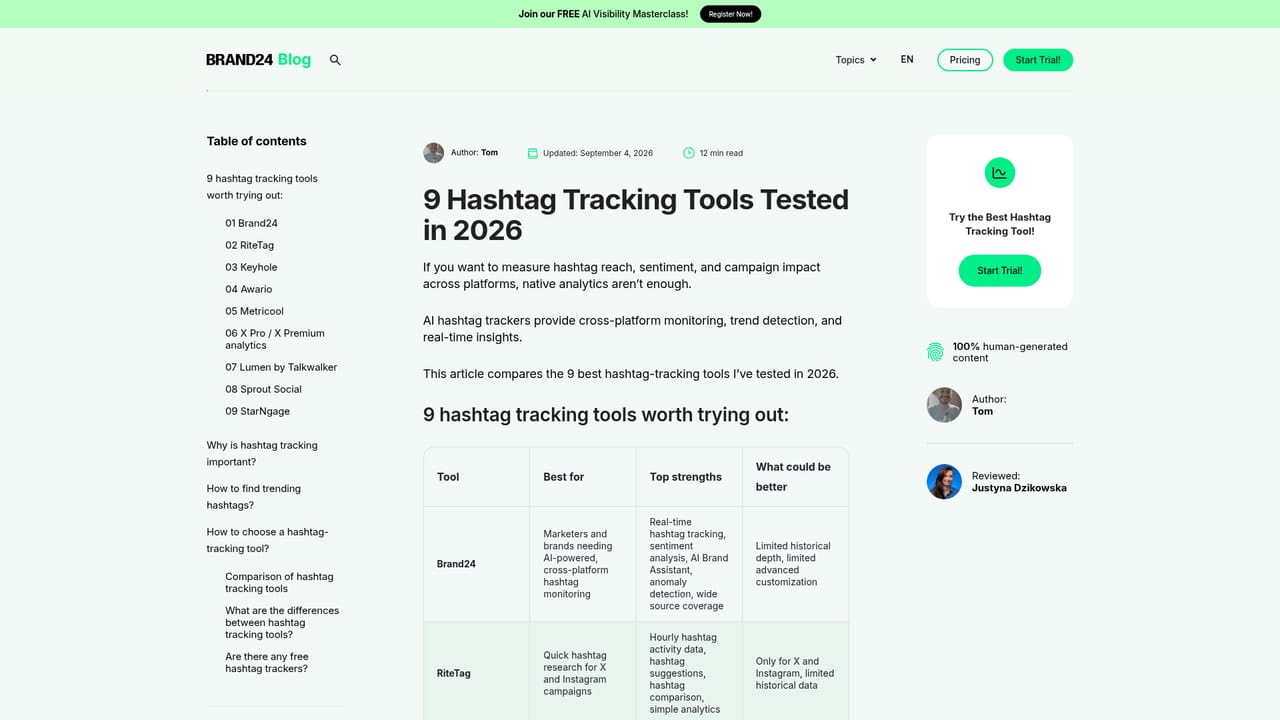Click the calendar icon beside Updated date
The width and height of the screenshot is (1280, 720).
533,153
